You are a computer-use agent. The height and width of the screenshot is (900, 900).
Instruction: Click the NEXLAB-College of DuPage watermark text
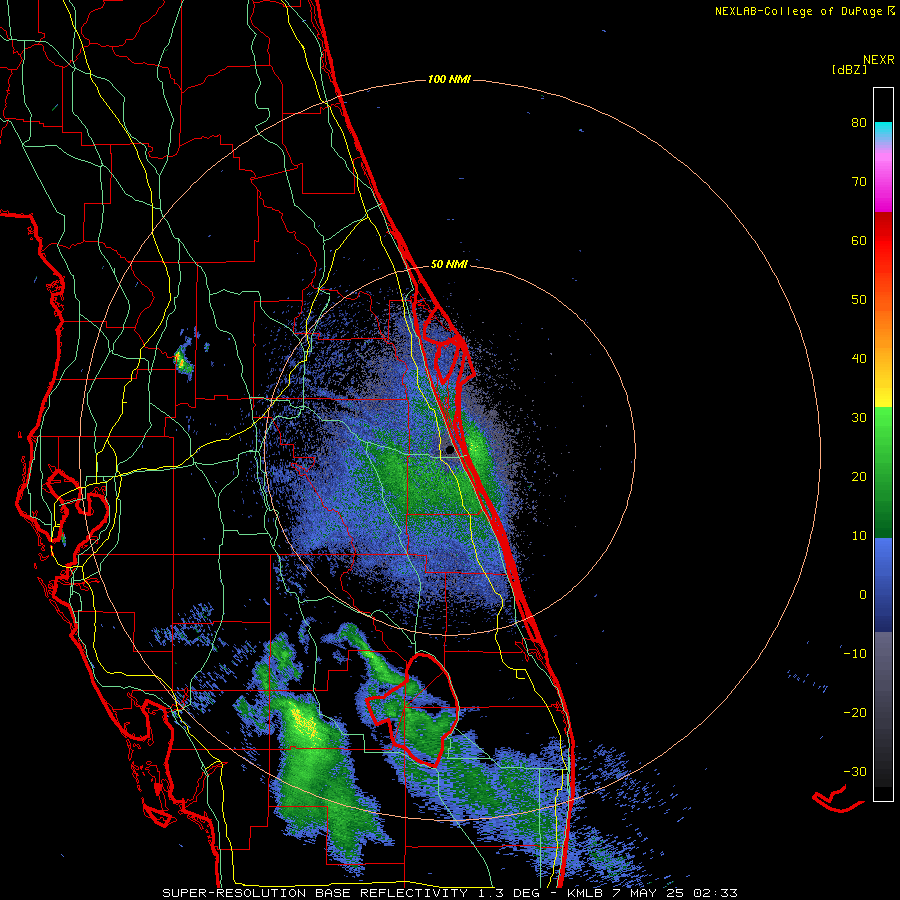(x=804, y=11)
